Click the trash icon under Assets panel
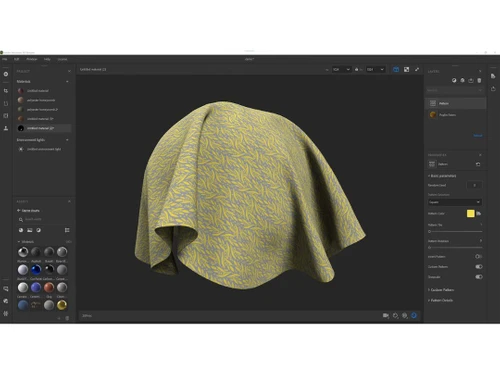 [x=67, y=318]
